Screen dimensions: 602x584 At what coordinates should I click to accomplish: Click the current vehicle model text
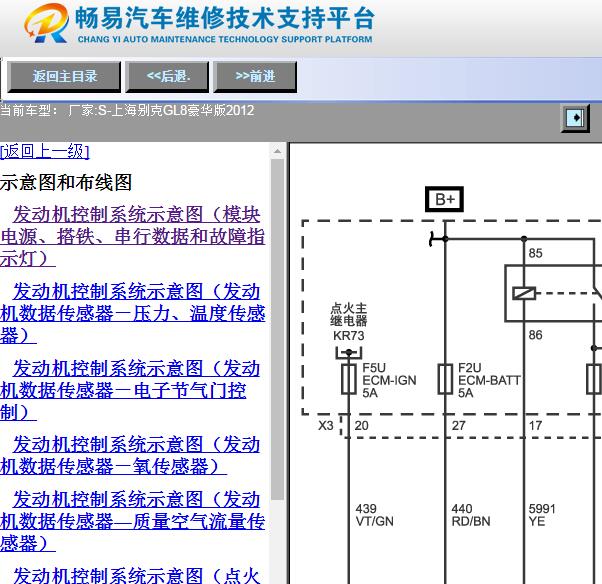(x=127, y=111)
